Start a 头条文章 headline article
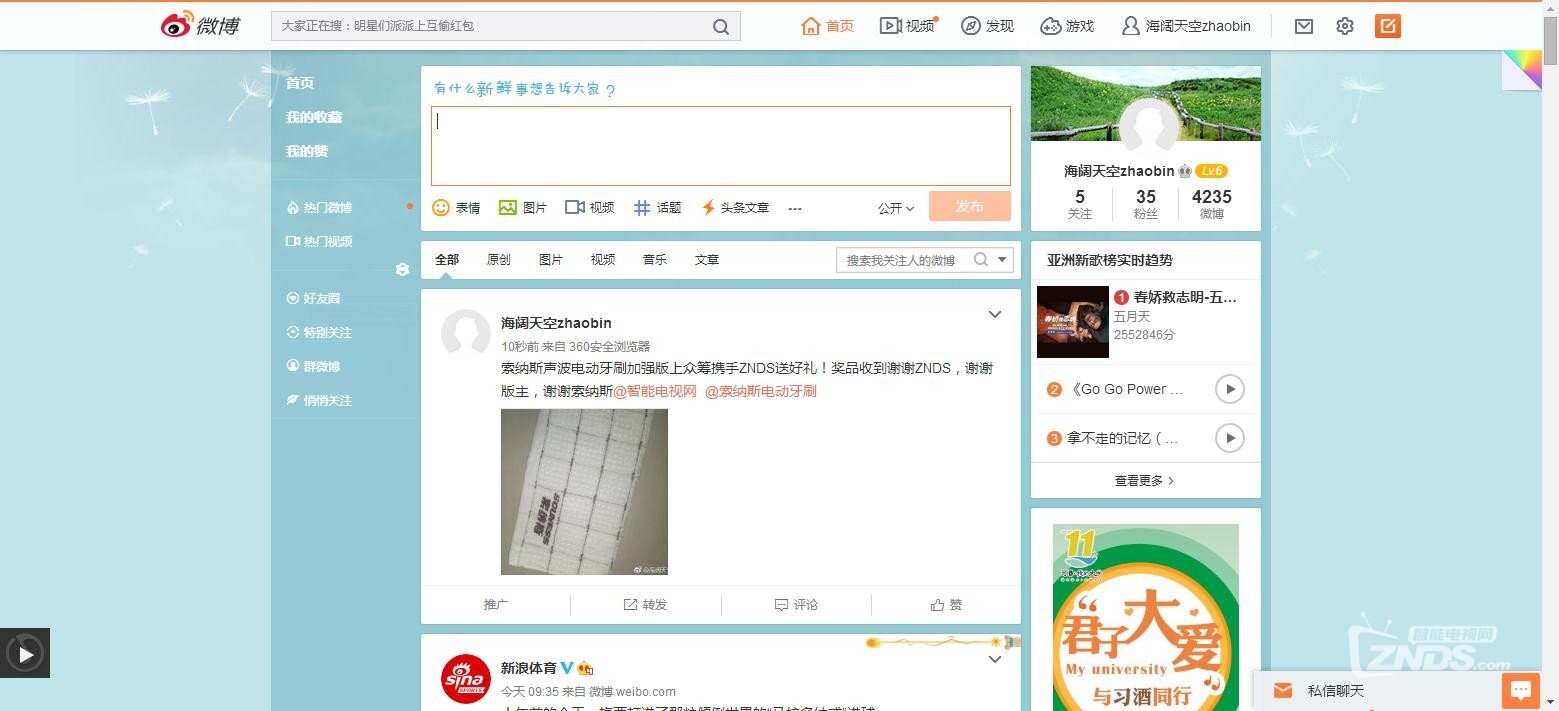 point(735,207)
